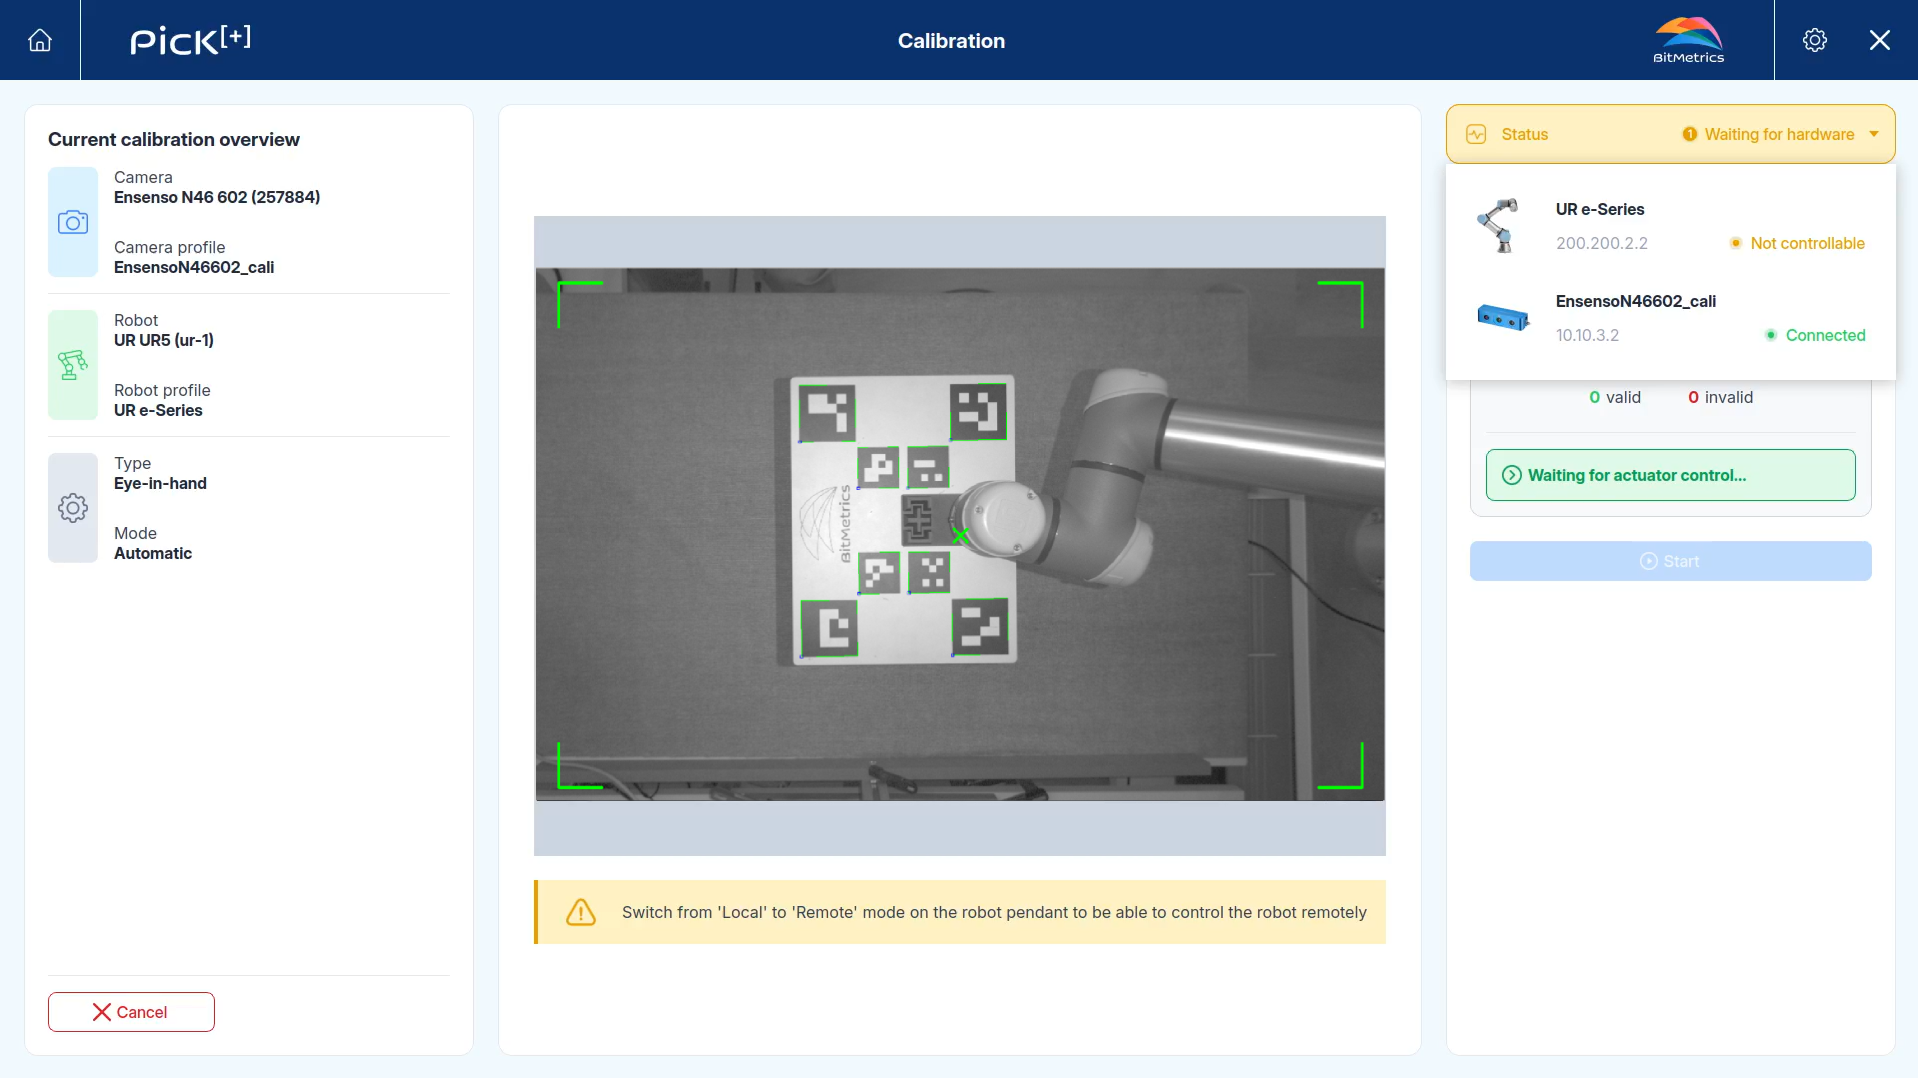Image resolution: width=1918 pixels, height=1078 pixels.
Task: Select the calibration type gear tile
Action: pos(73,508)
